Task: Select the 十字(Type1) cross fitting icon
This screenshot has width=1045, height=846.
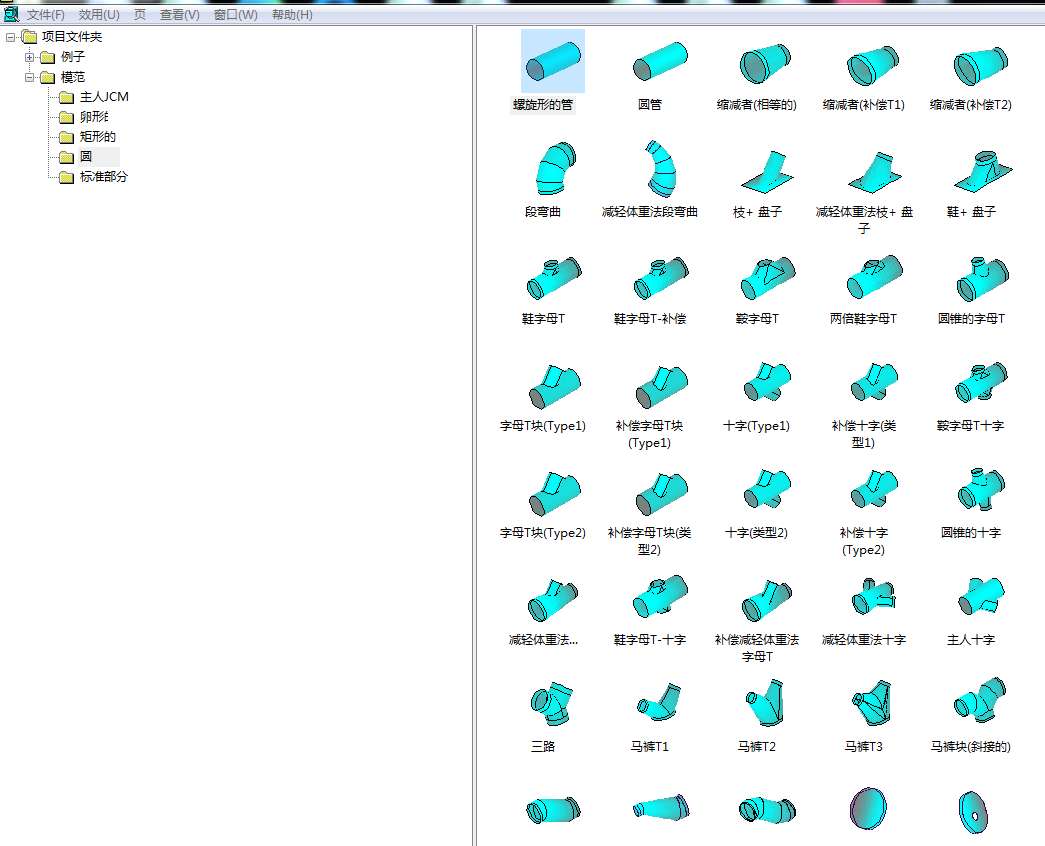Action: (x=764, y=385)
